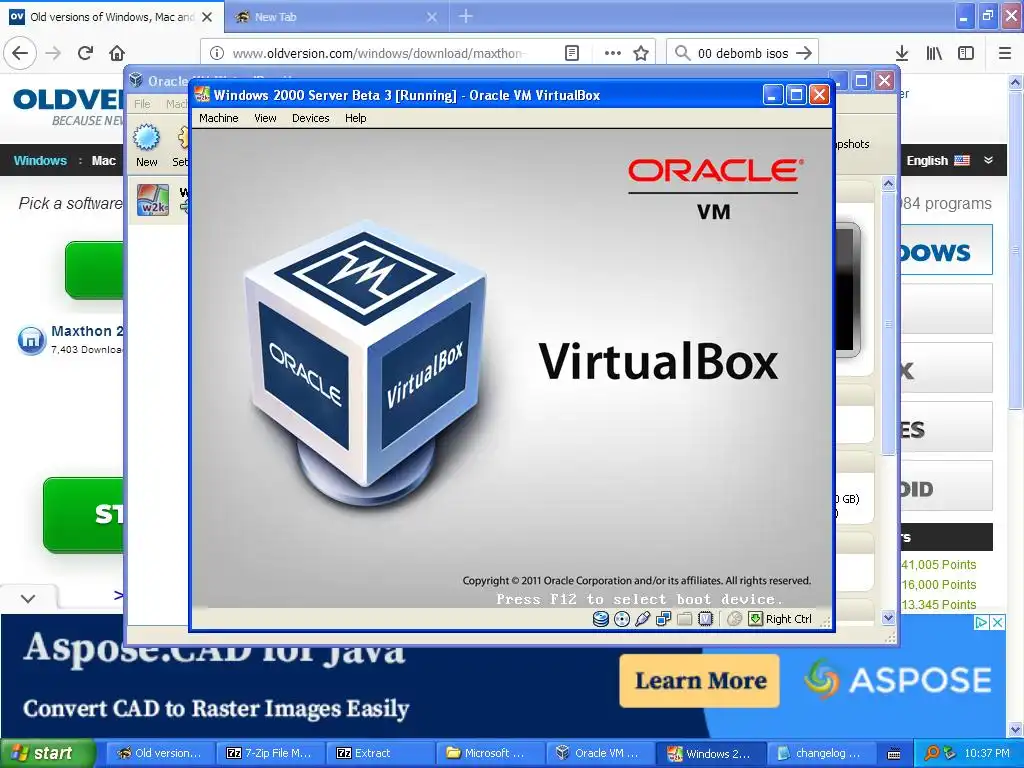Click the browser forward arrow
1024x768 pixels.
(54, 53)
